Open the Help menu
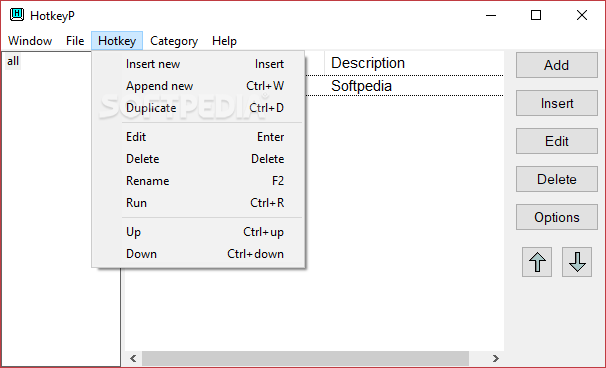The image size is (606, 368). (224, 41)
